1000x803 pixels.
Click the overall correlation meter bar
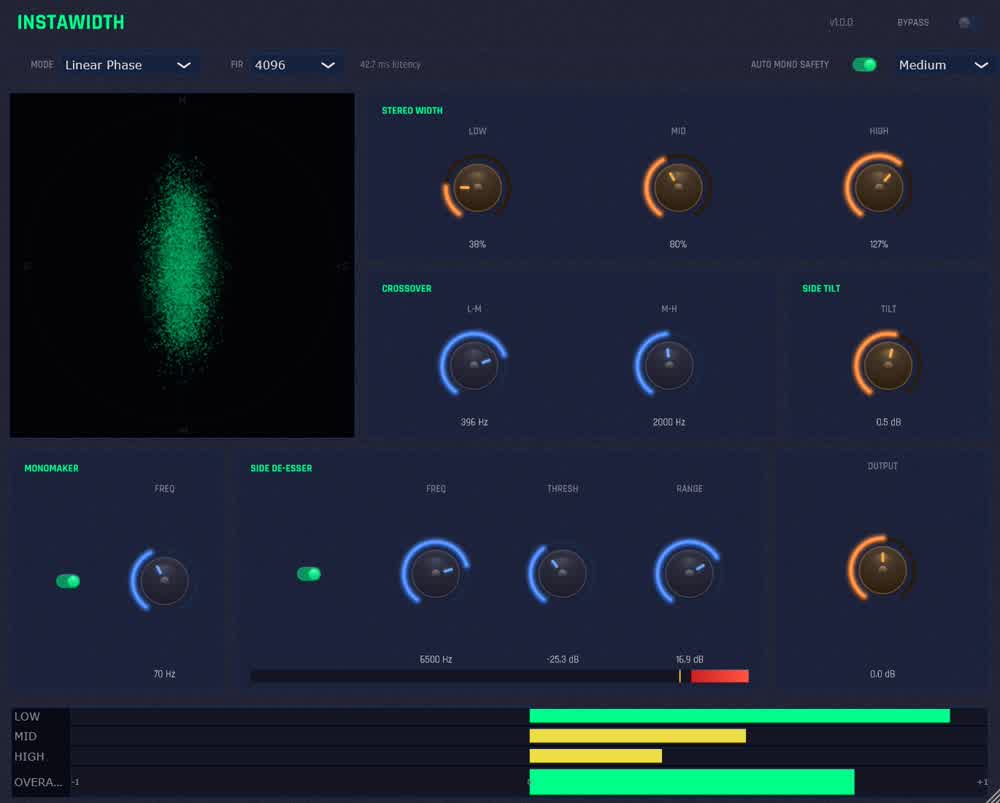click(x=529, y=782)
